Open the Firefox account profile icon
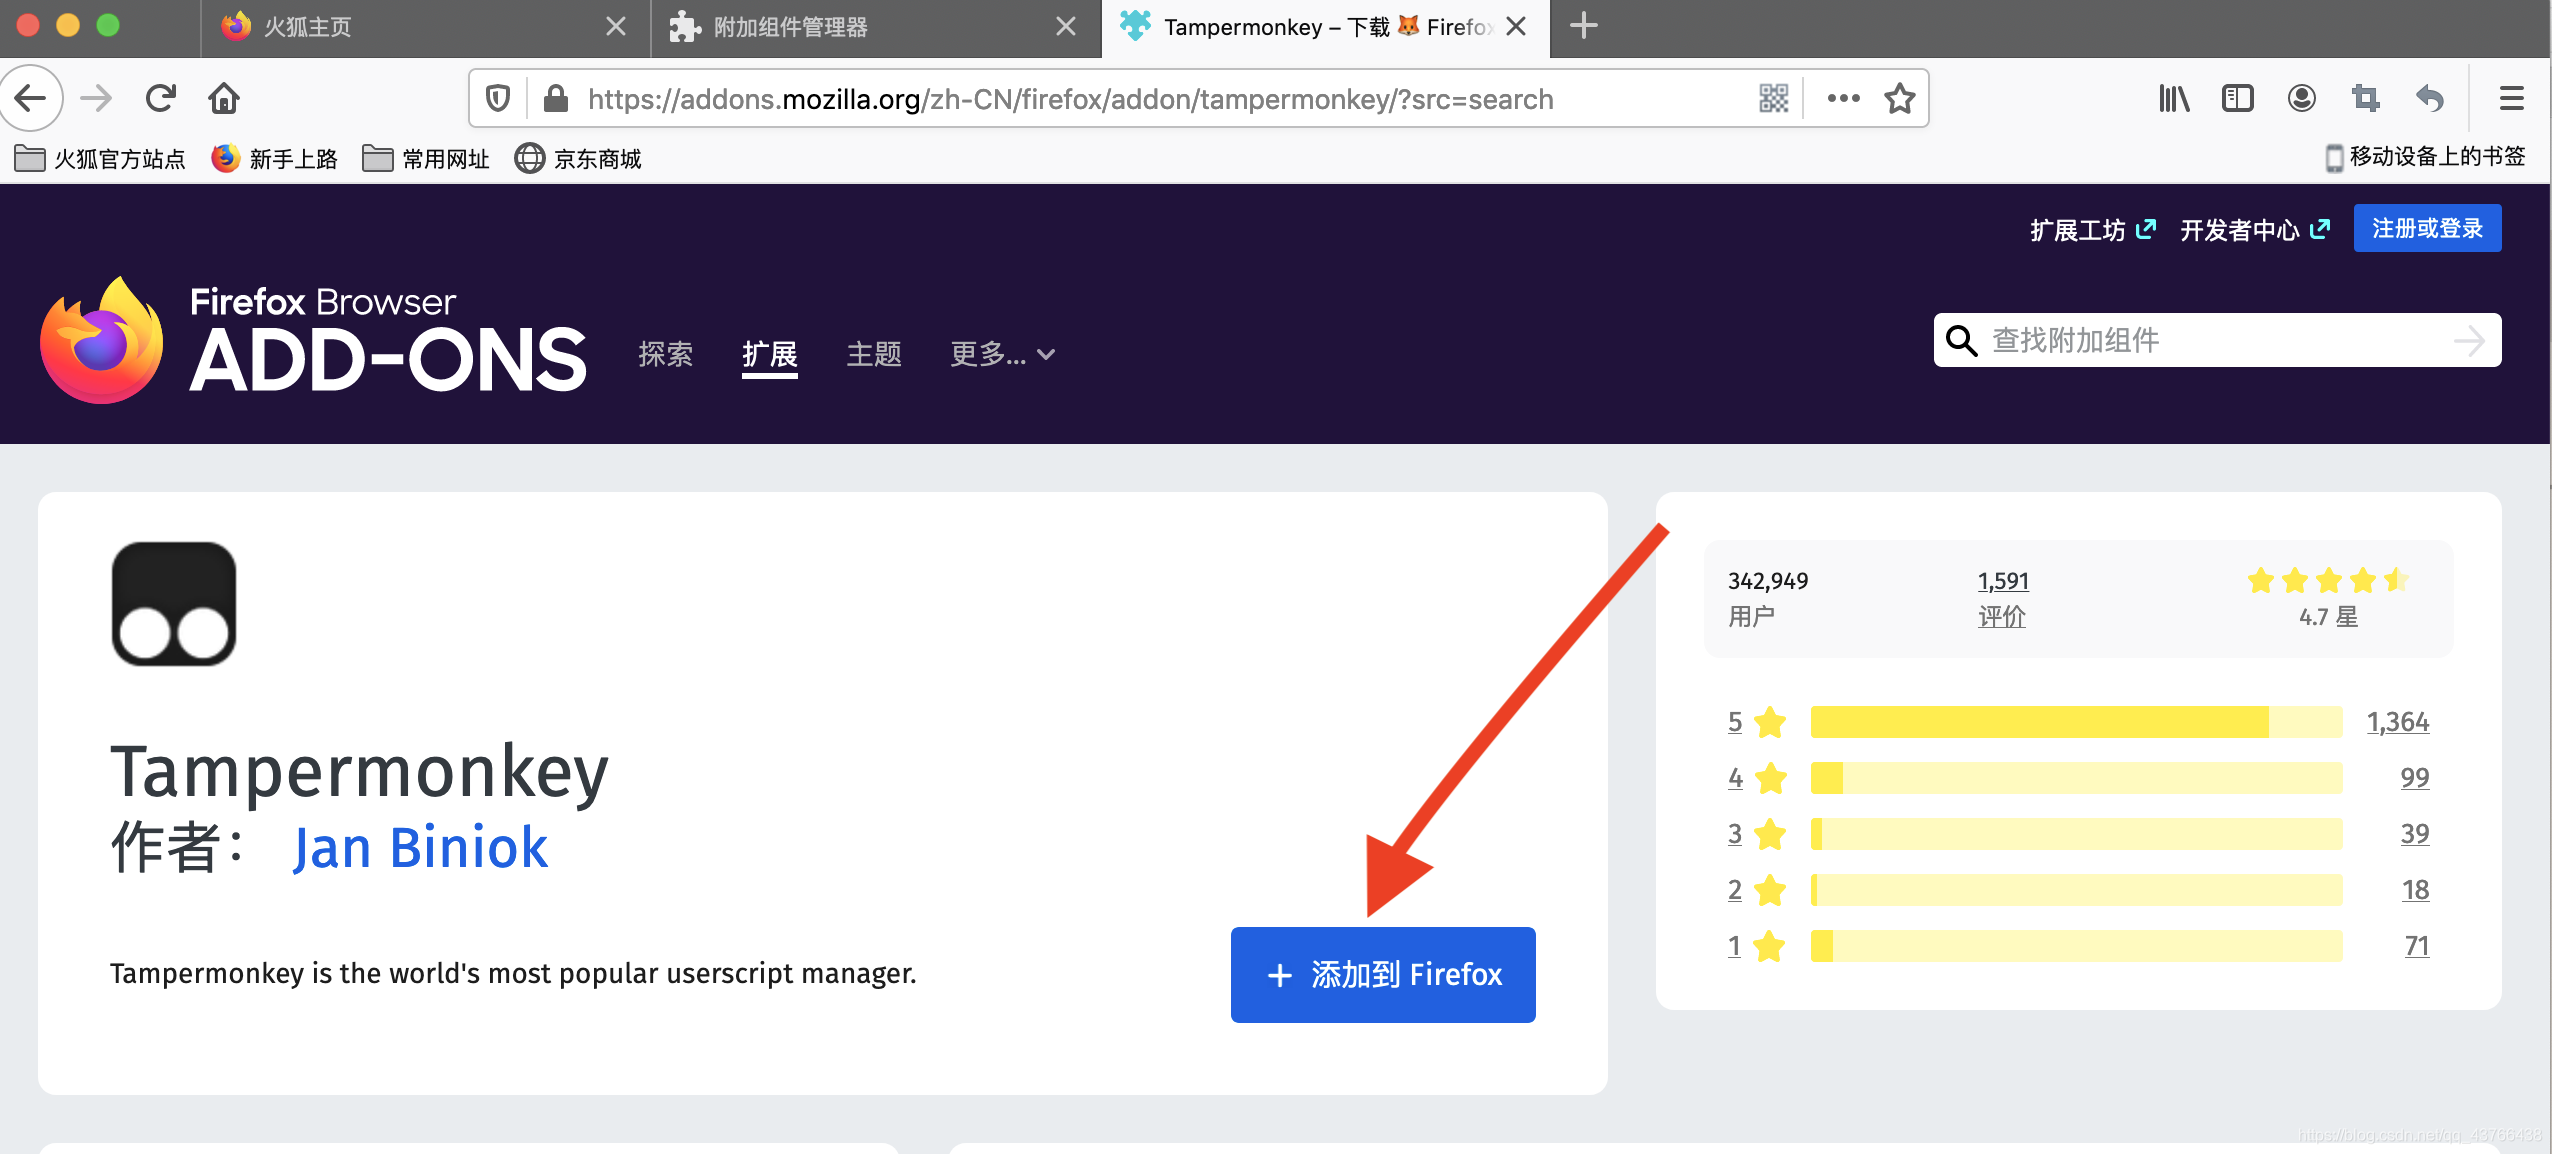This screenshot has height=1154, width=2552. tap(2301, 98)
